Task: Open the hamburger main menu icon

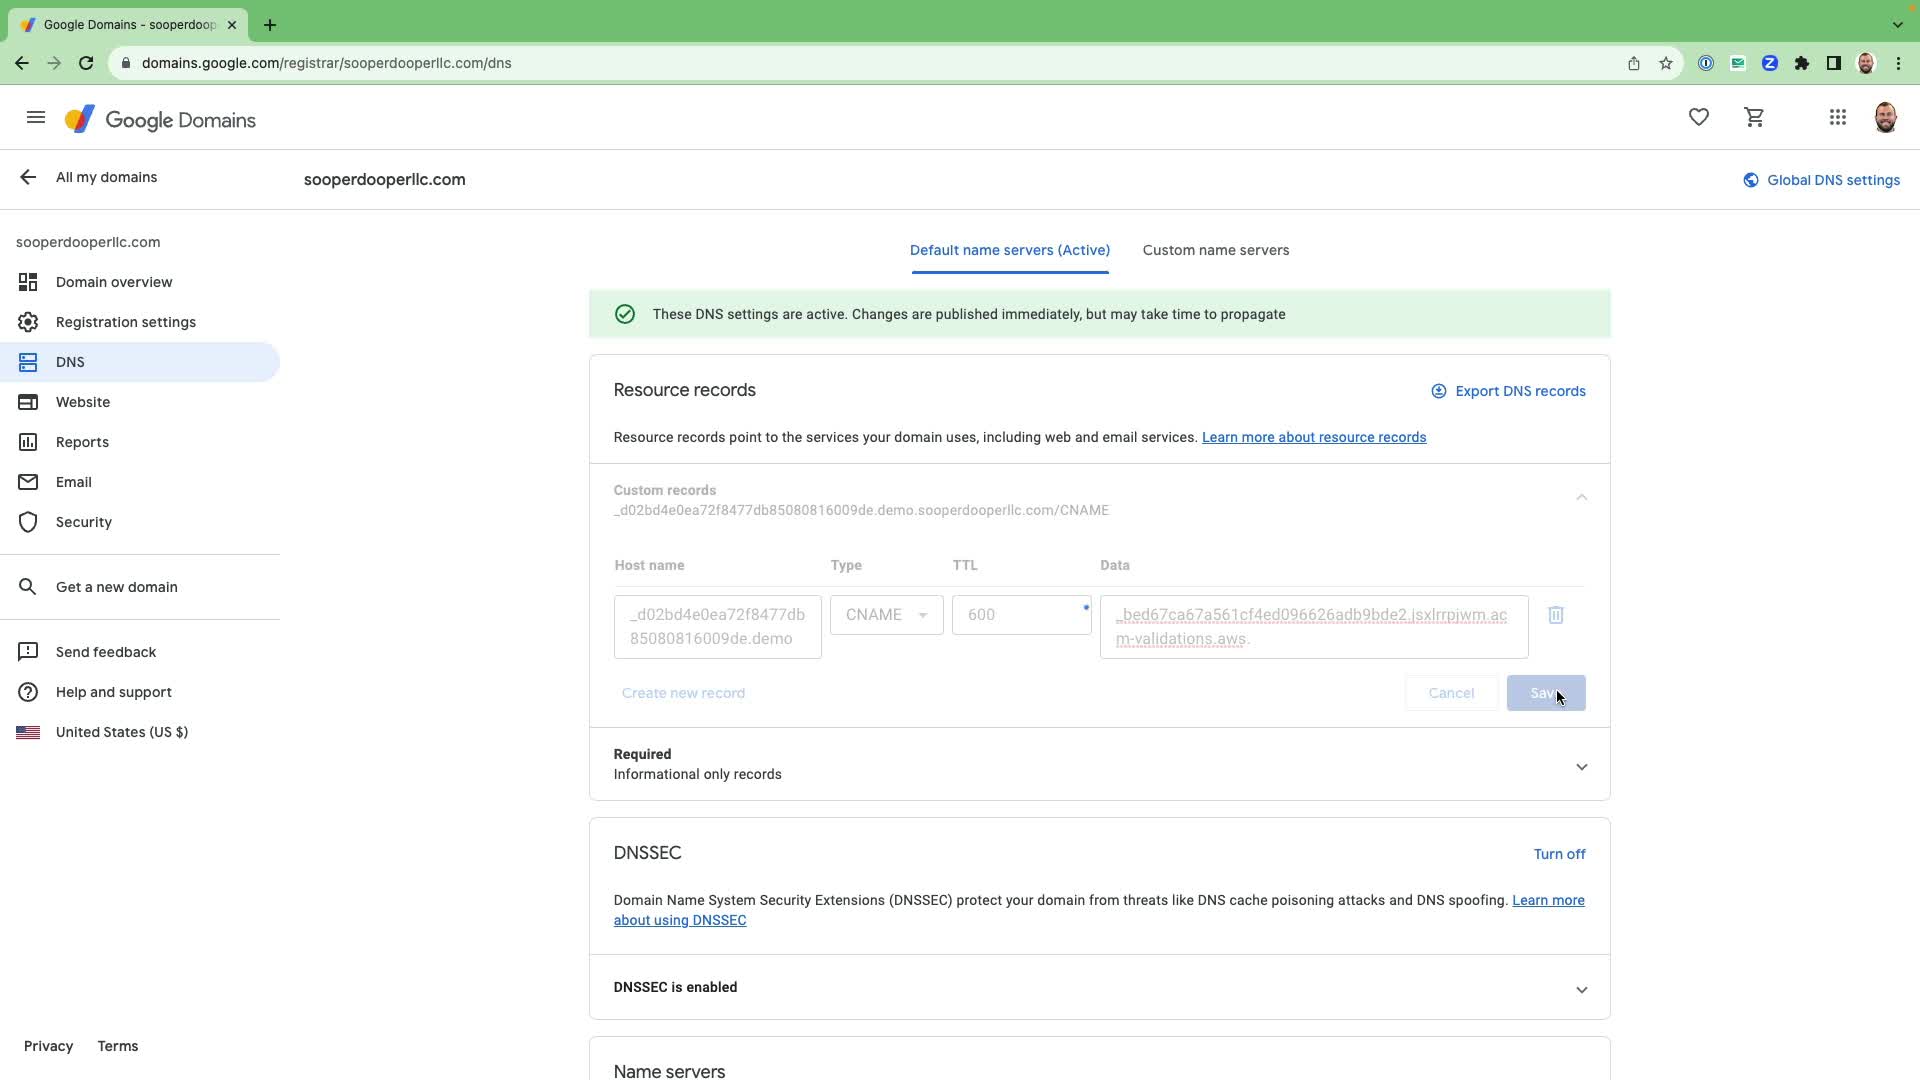Action: [x=36, y=118]
